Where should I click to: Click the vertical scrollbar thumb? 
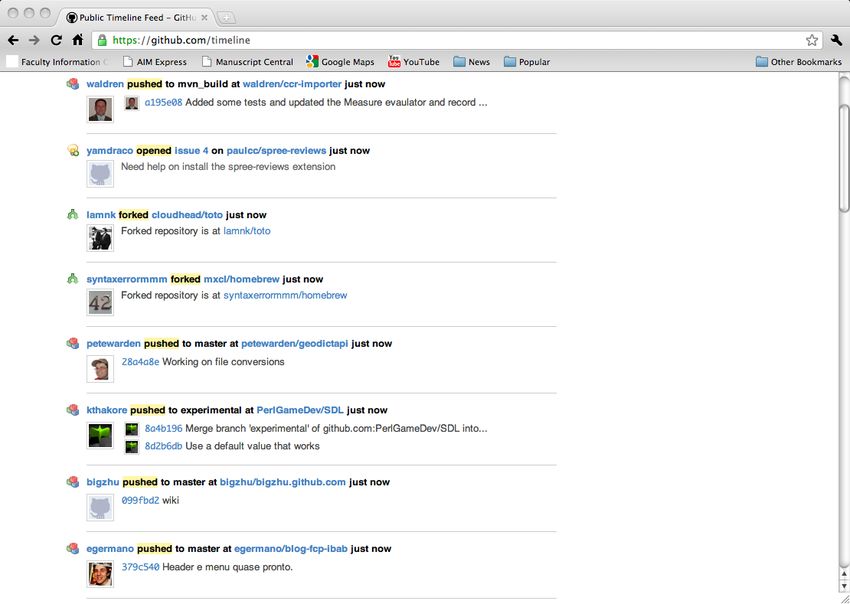coord(844,158)
